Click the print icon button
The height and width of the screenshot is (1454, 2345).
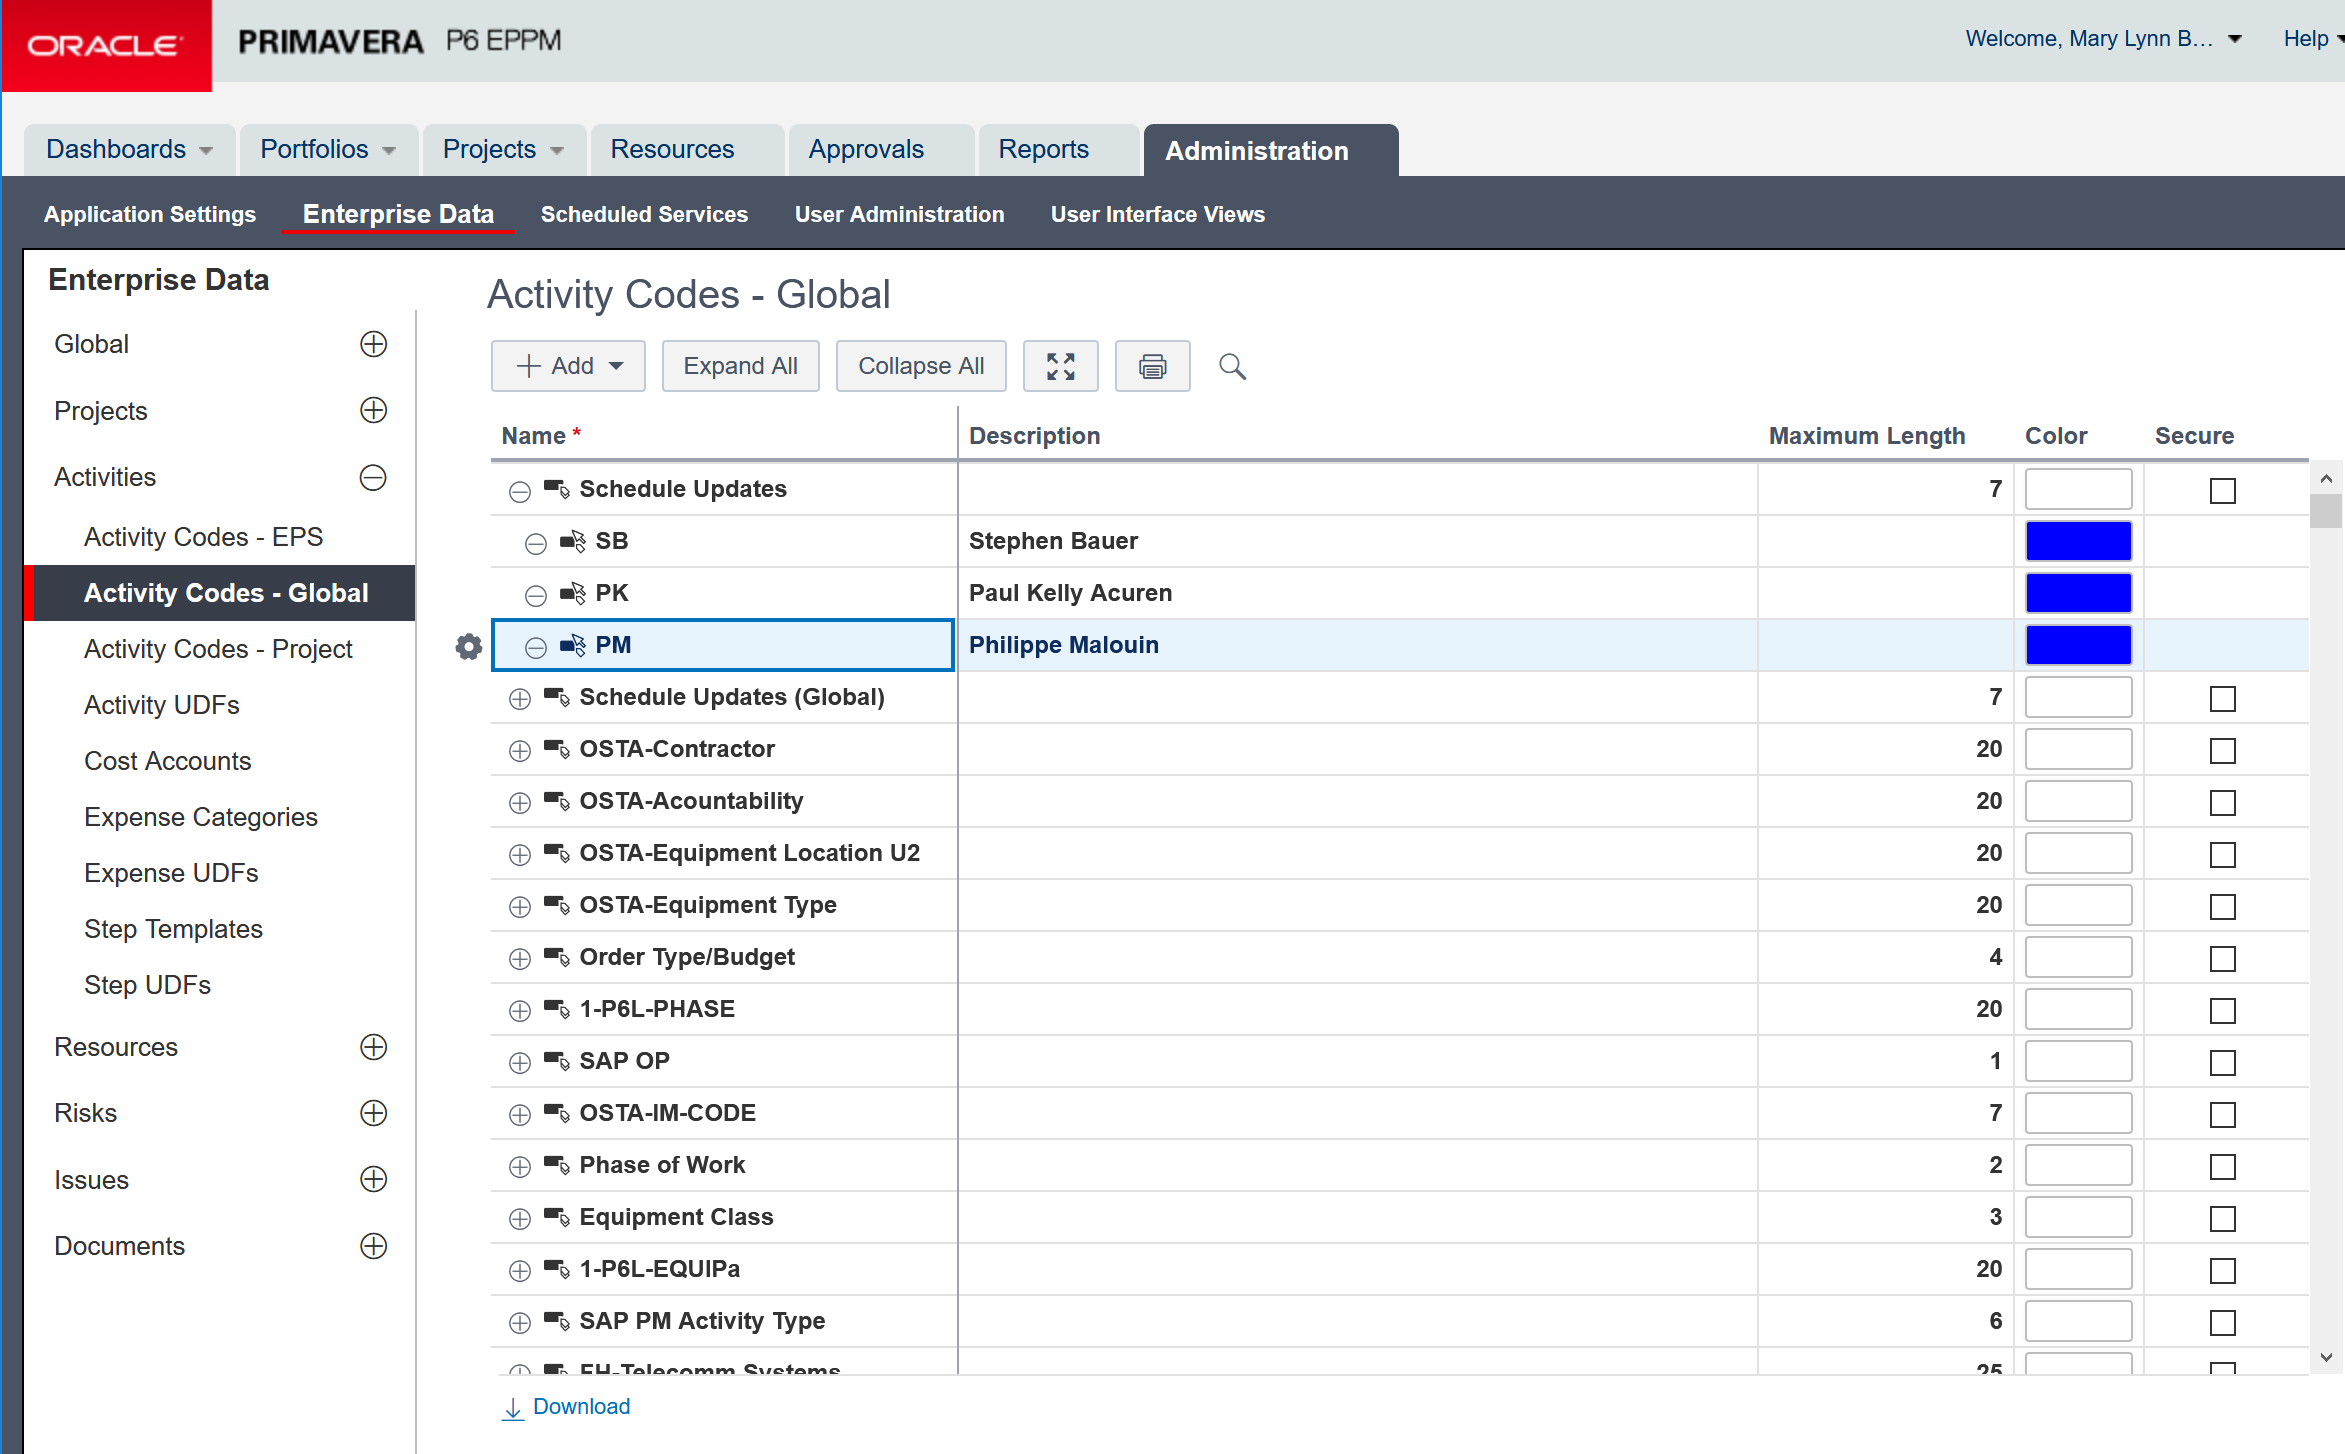tap(1152, 366)
